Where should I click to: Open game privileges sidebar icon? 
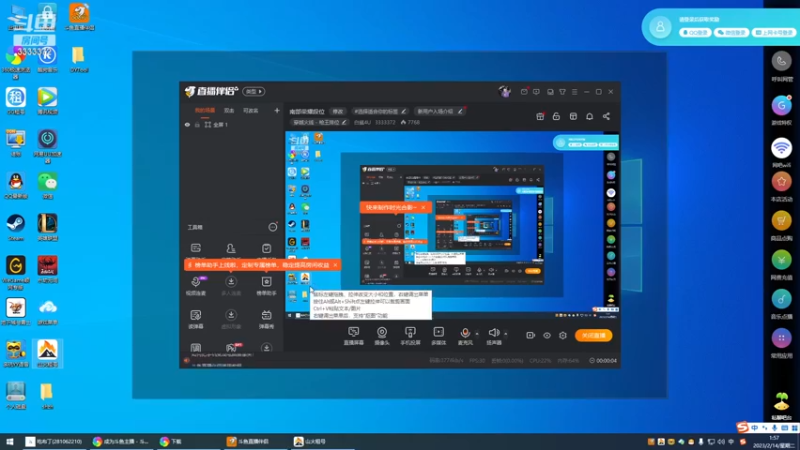pos(781,106)
